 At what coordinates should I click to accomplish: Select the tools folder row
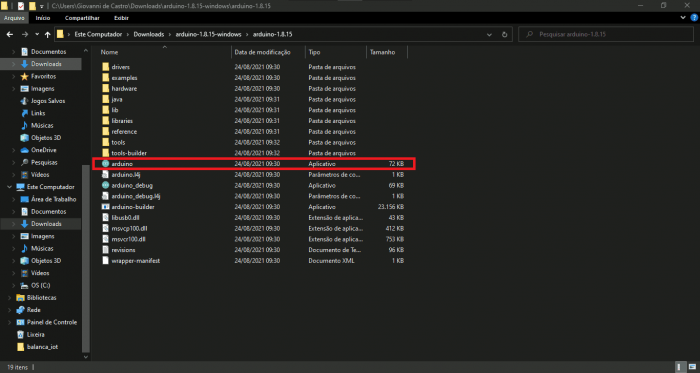(254, 142)
